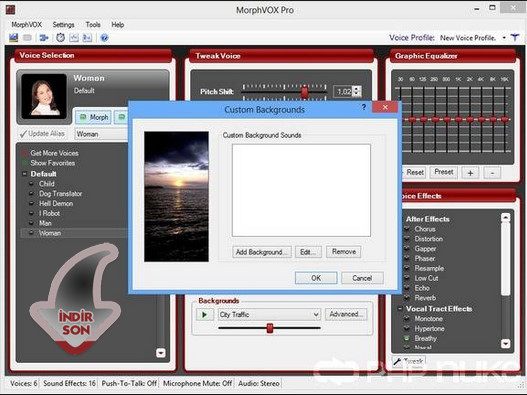Toggle the Distortion effect indicator
The height and width of the screenshot is (395, 527).
coord(407,239)
